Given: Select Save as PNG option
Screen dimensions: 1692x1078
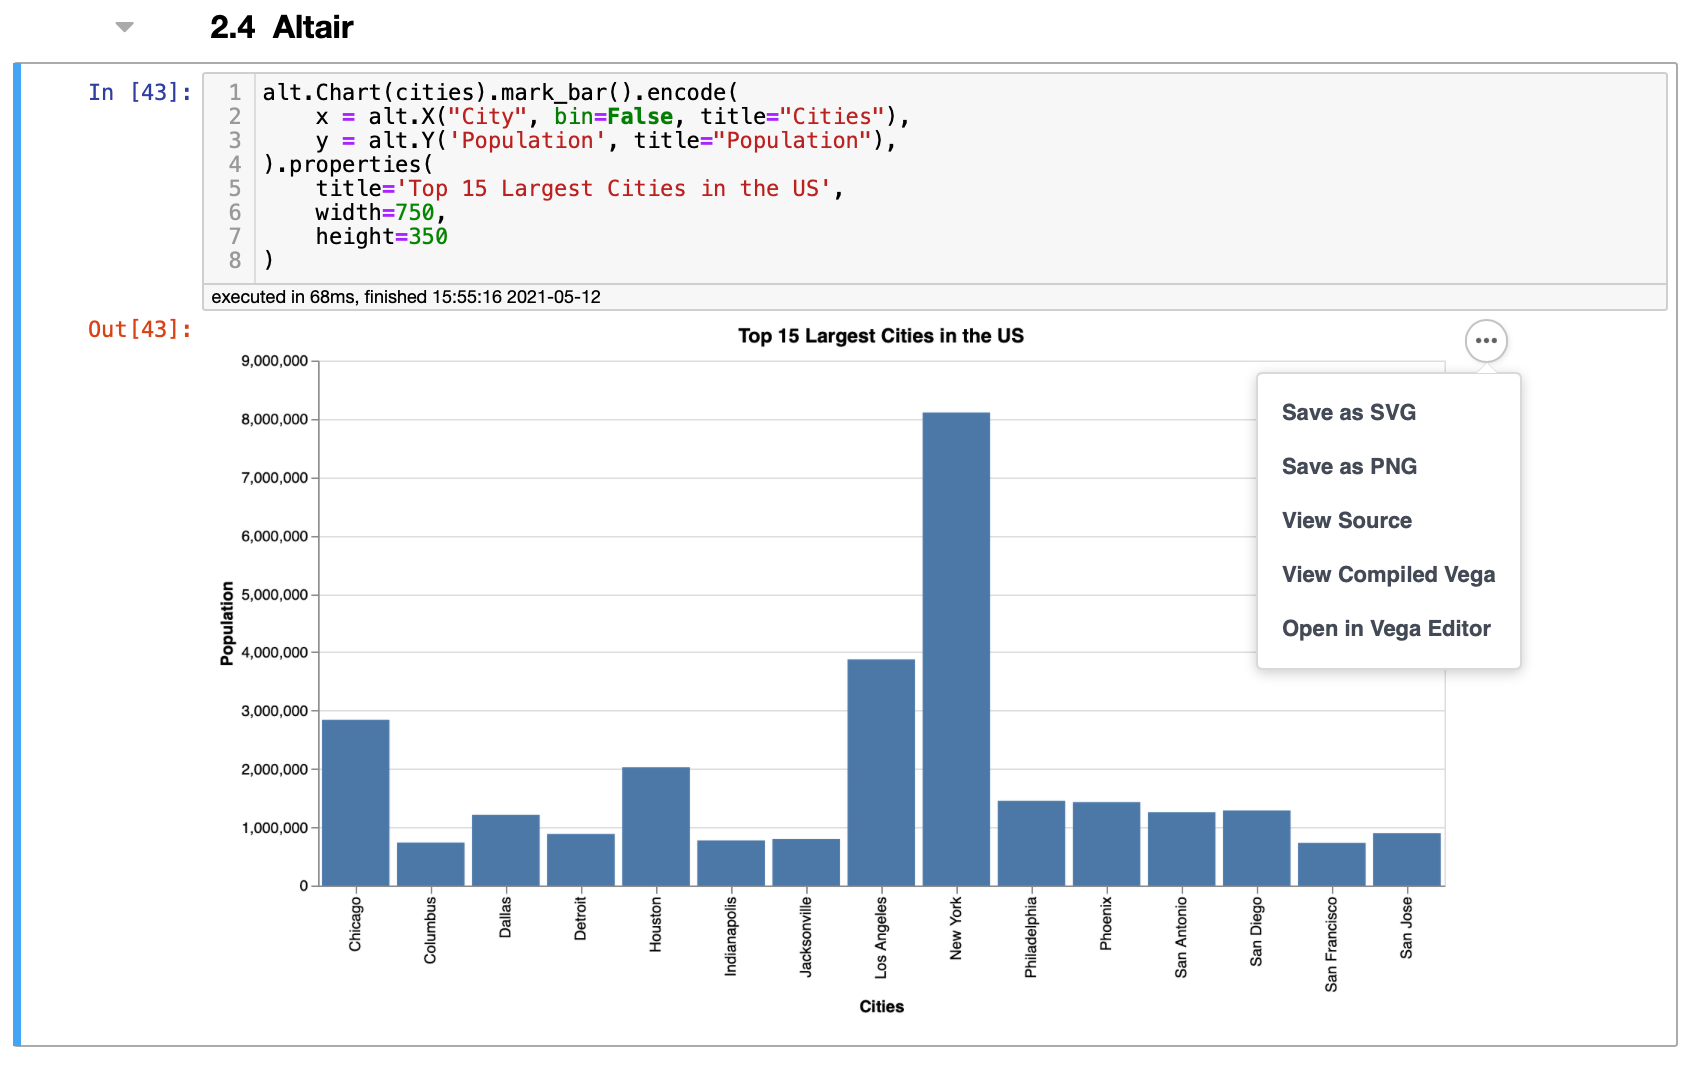Looking at the screenshot, I should 1349,467.
